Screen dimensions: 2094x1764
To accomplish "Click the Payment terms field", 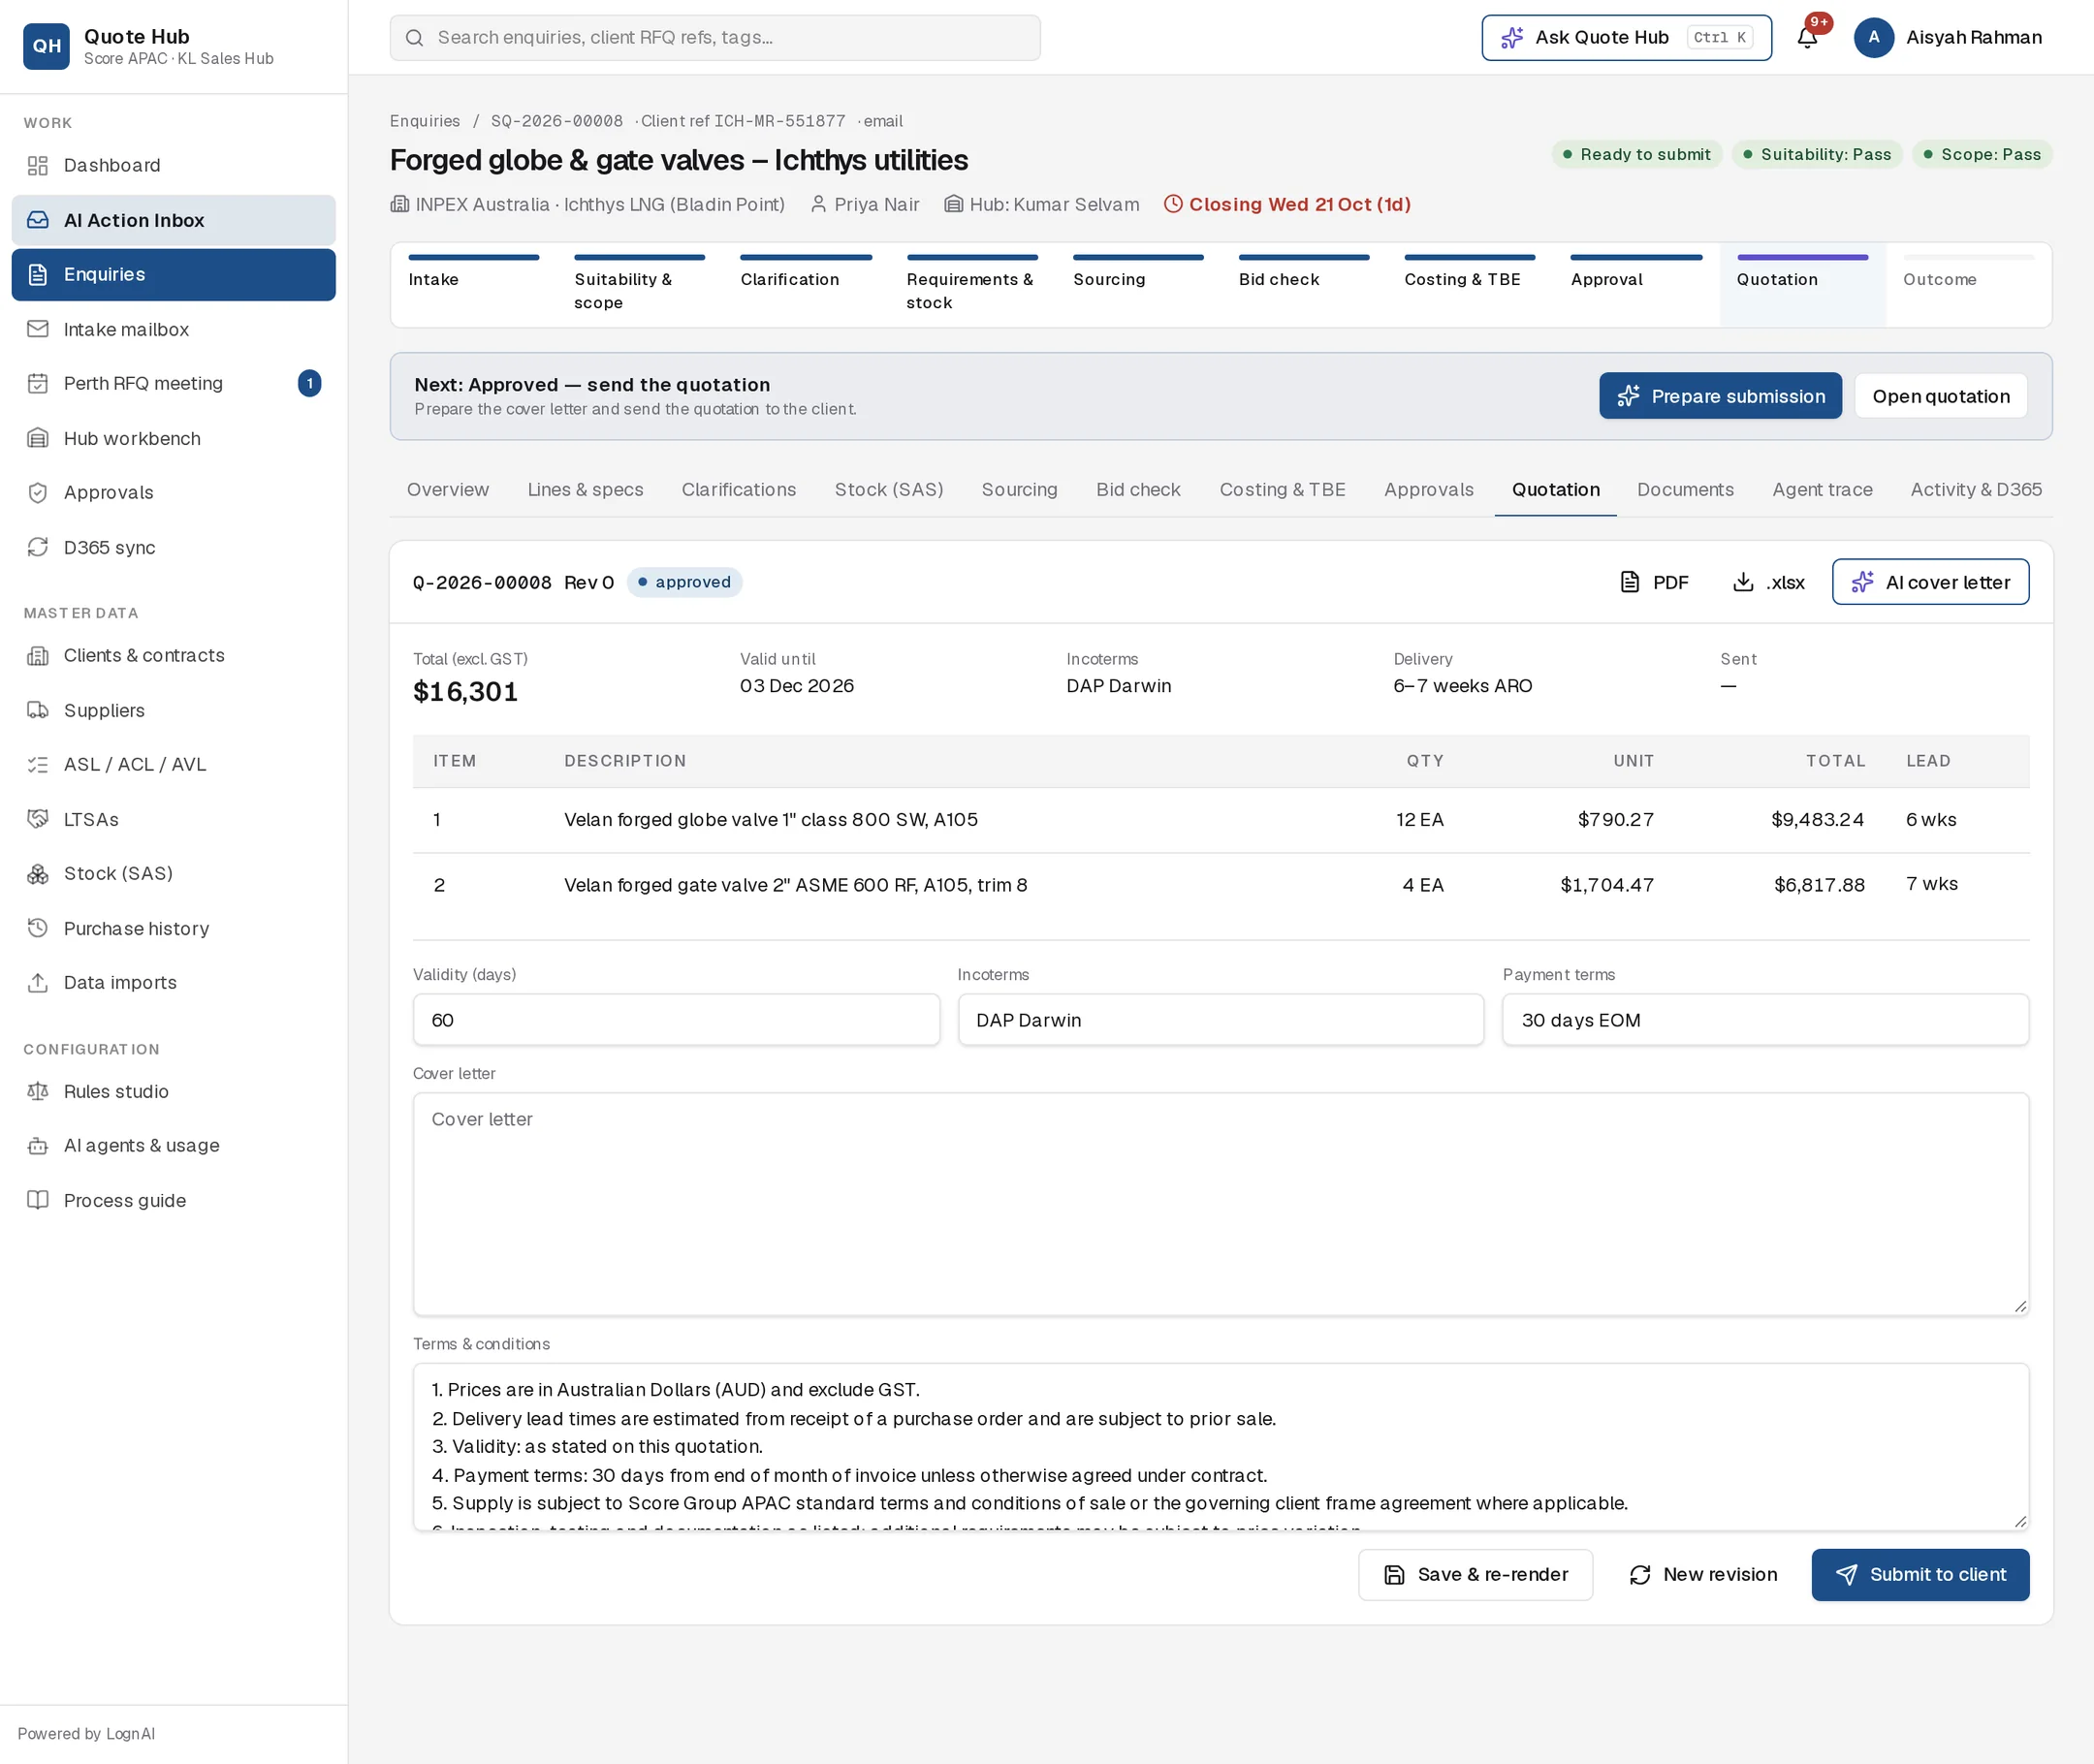I will pyautogui.click(x=1765, y=1020).
